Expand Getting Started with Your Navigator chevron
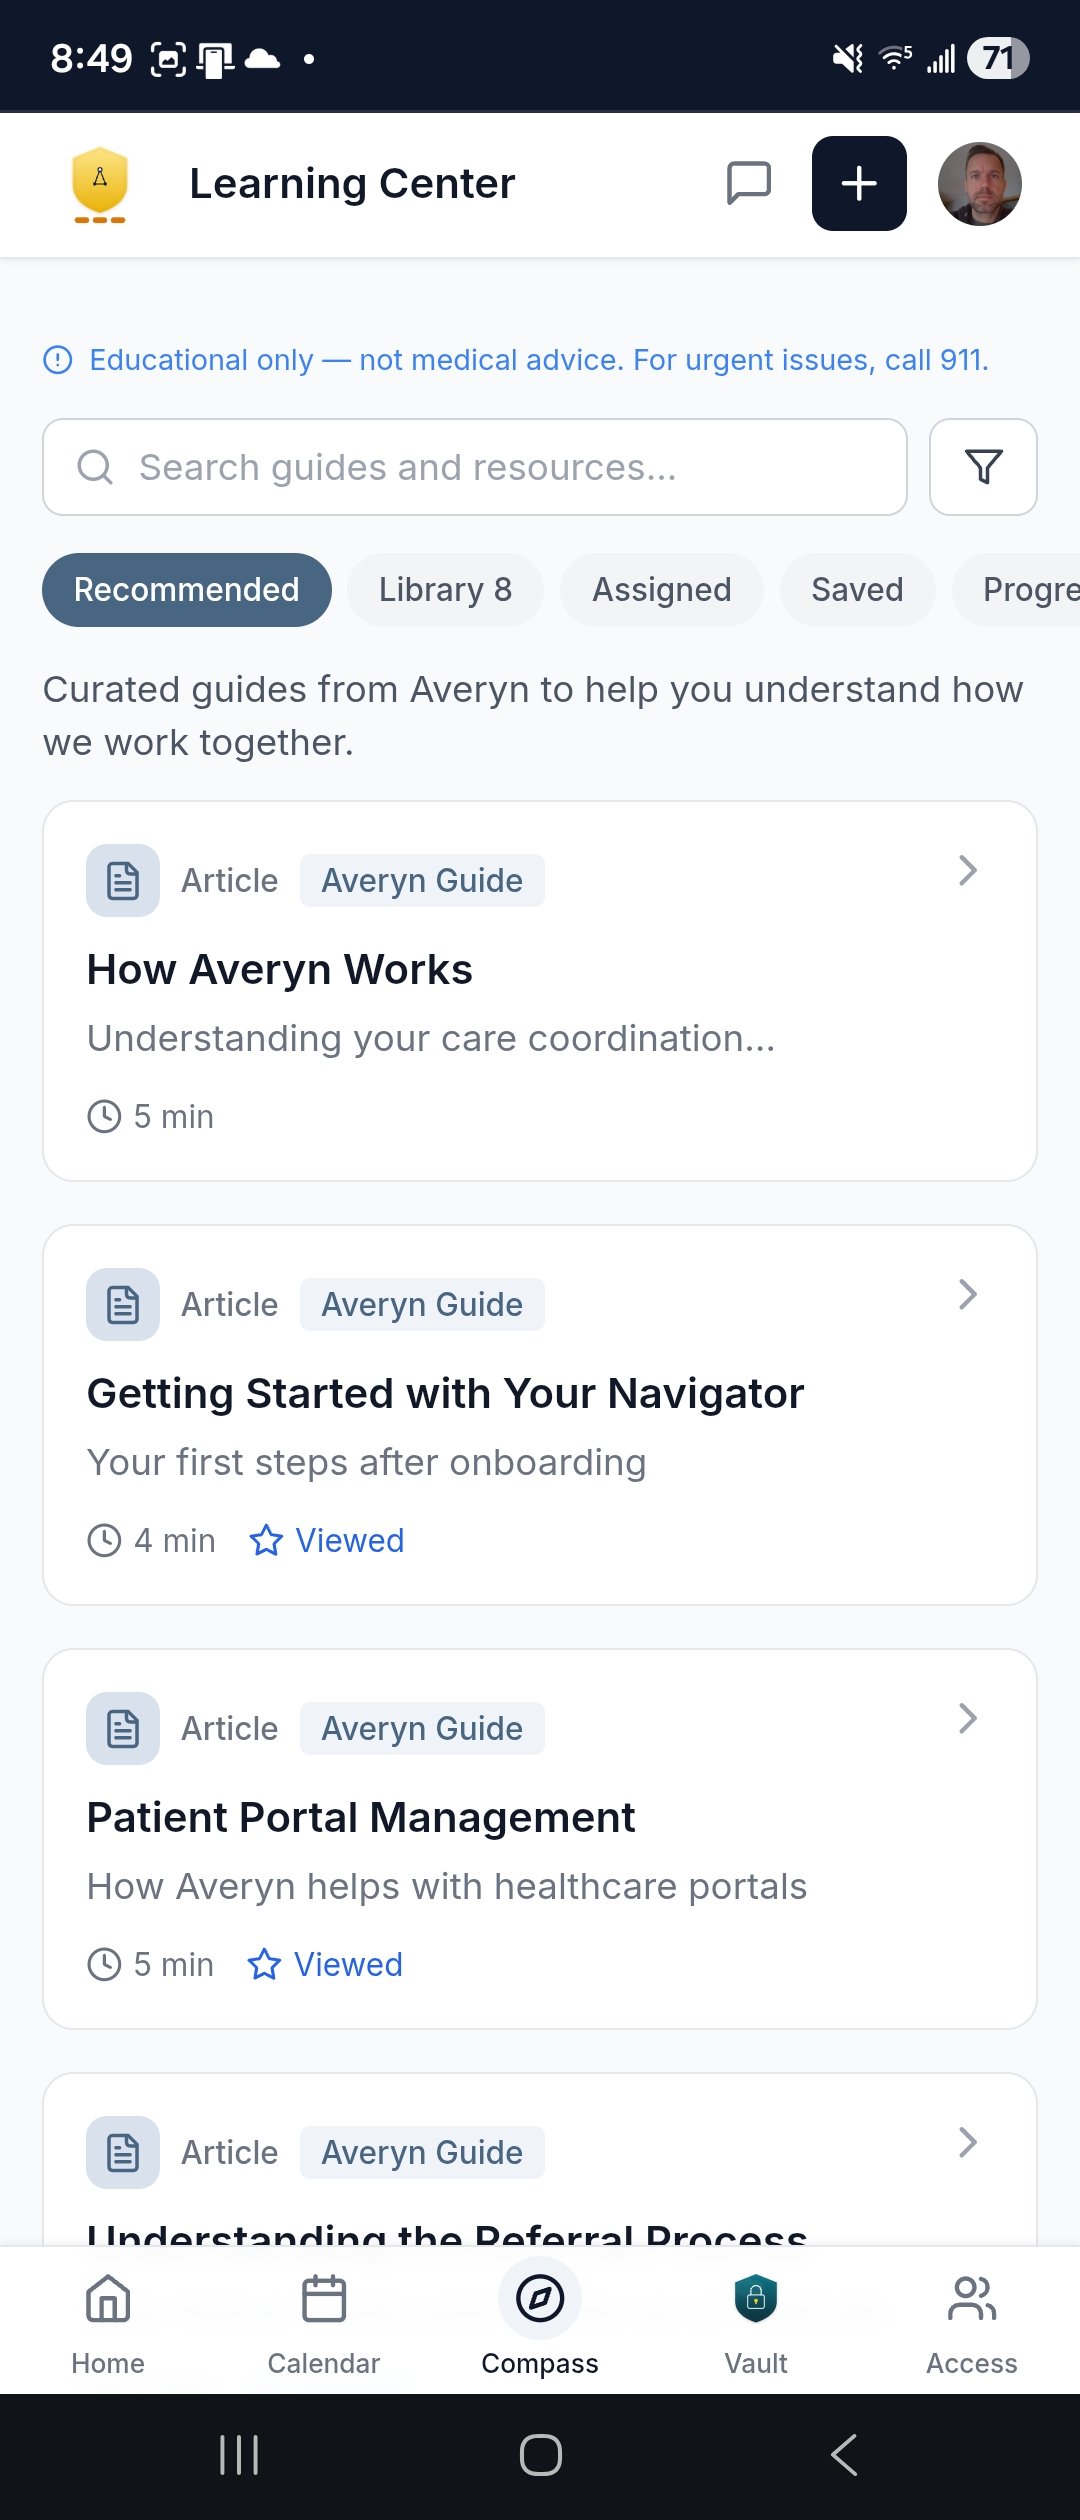This screenshot has width=1080, height=2520. coord(967,1294)
